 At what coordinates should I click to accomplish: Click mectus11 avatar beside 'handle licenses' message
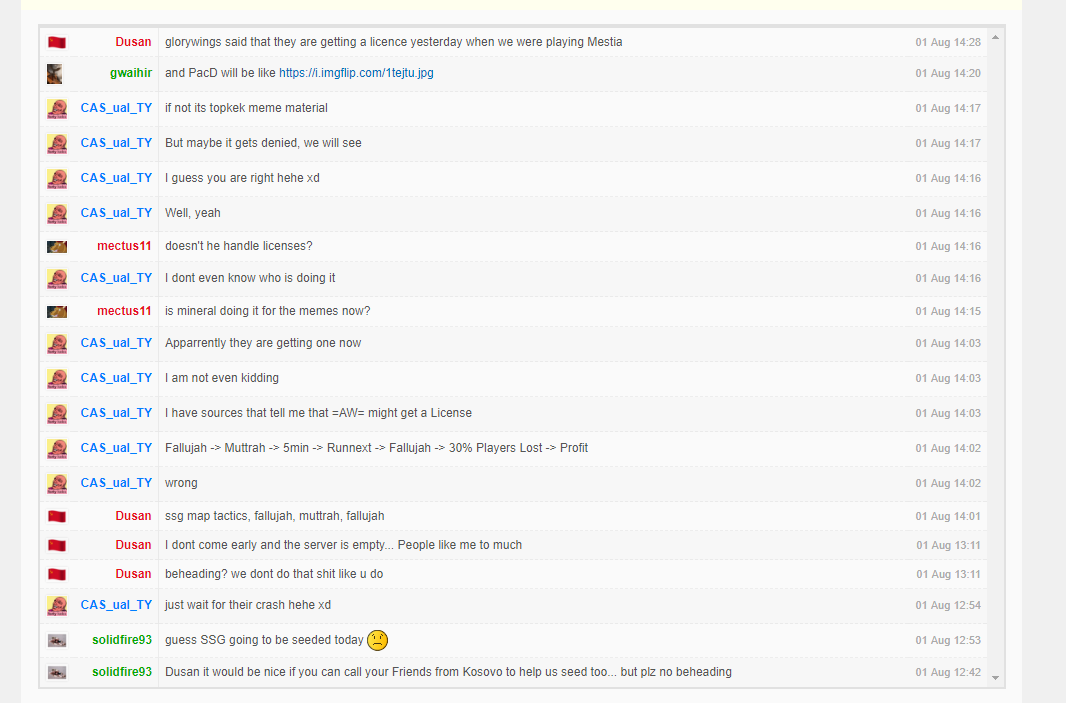pyautogui.click(x=57, y=246)
